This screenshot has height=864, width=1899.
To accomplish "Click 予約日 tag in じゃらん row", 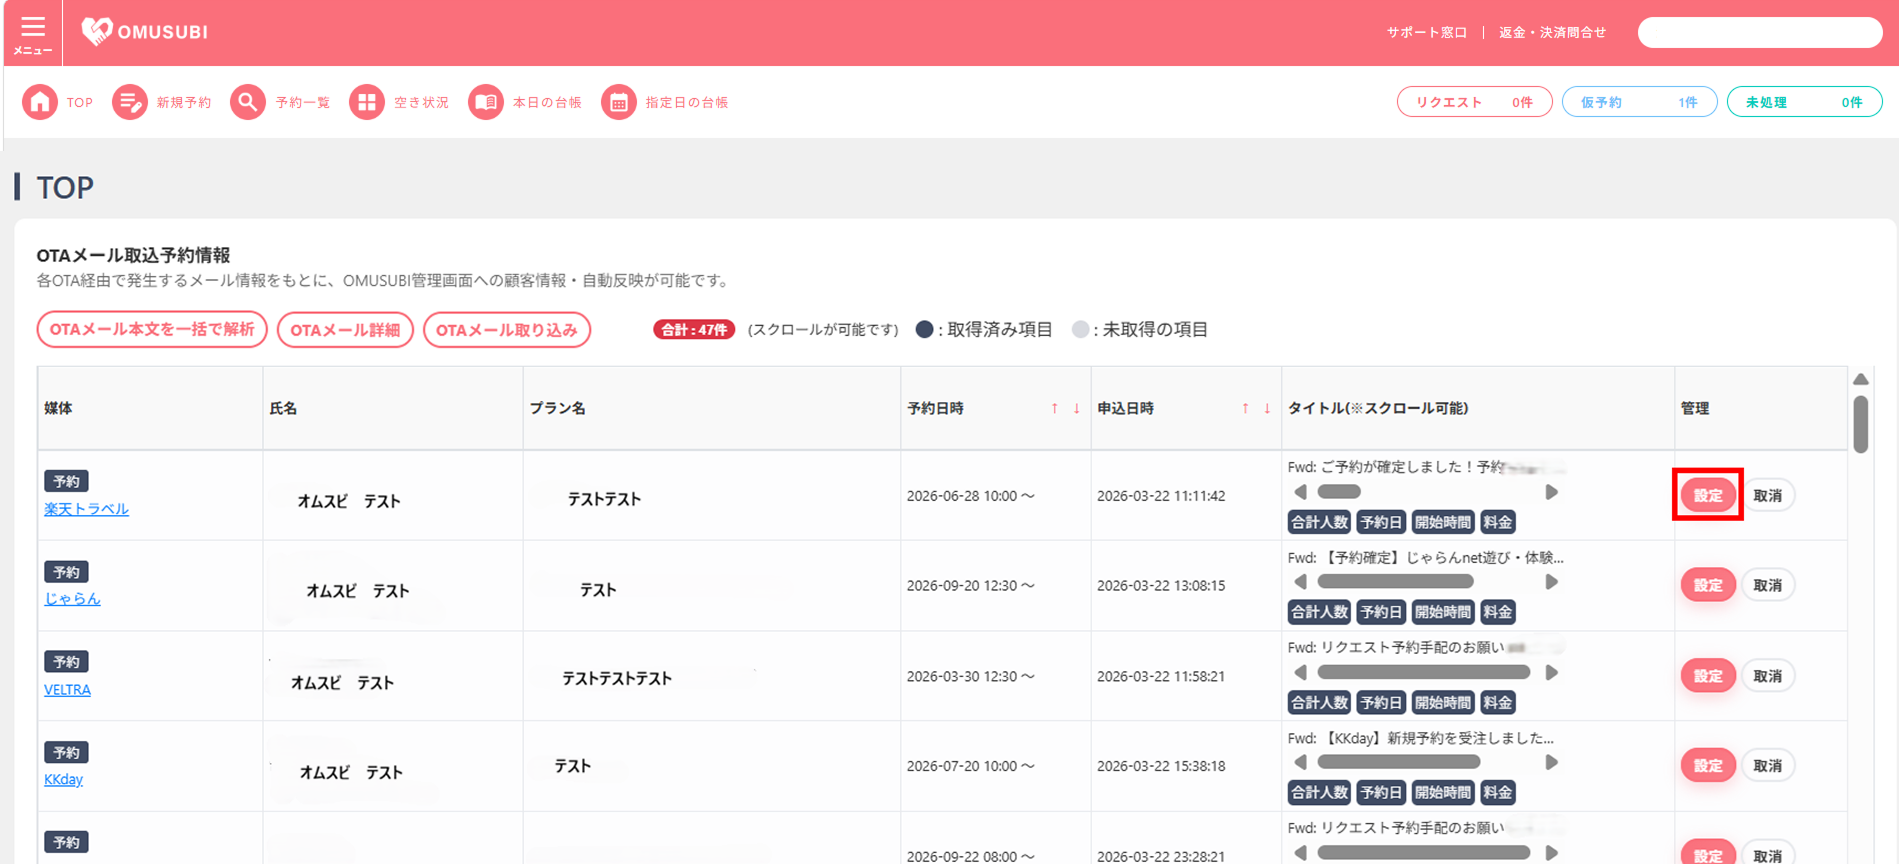I will click(x=1381, y=612).
